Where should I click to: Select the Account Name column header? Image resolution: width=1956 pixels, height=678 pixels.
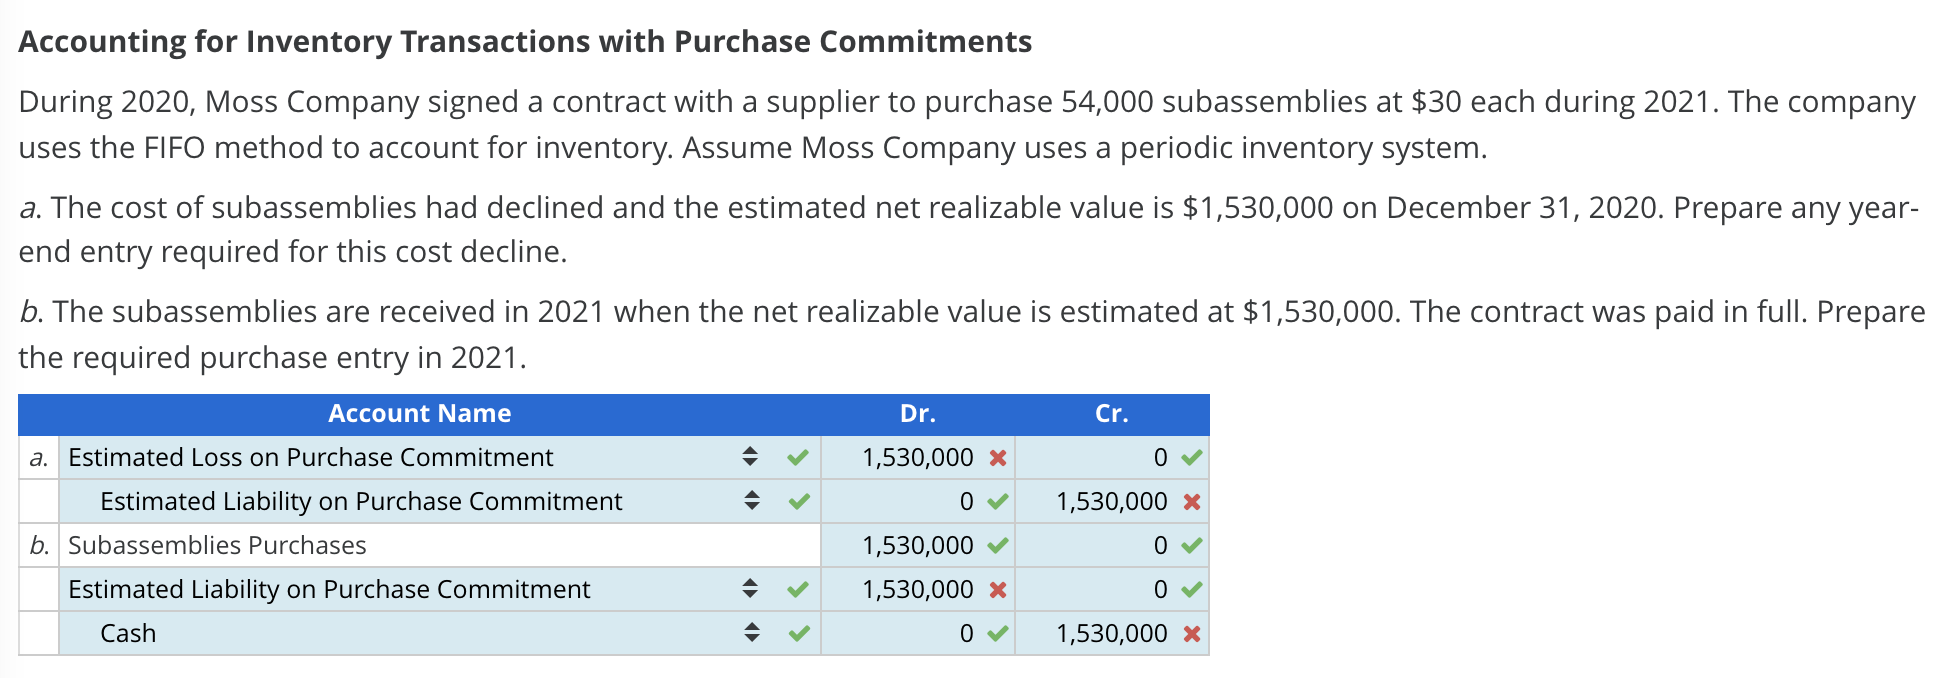(x=419, y=413)
